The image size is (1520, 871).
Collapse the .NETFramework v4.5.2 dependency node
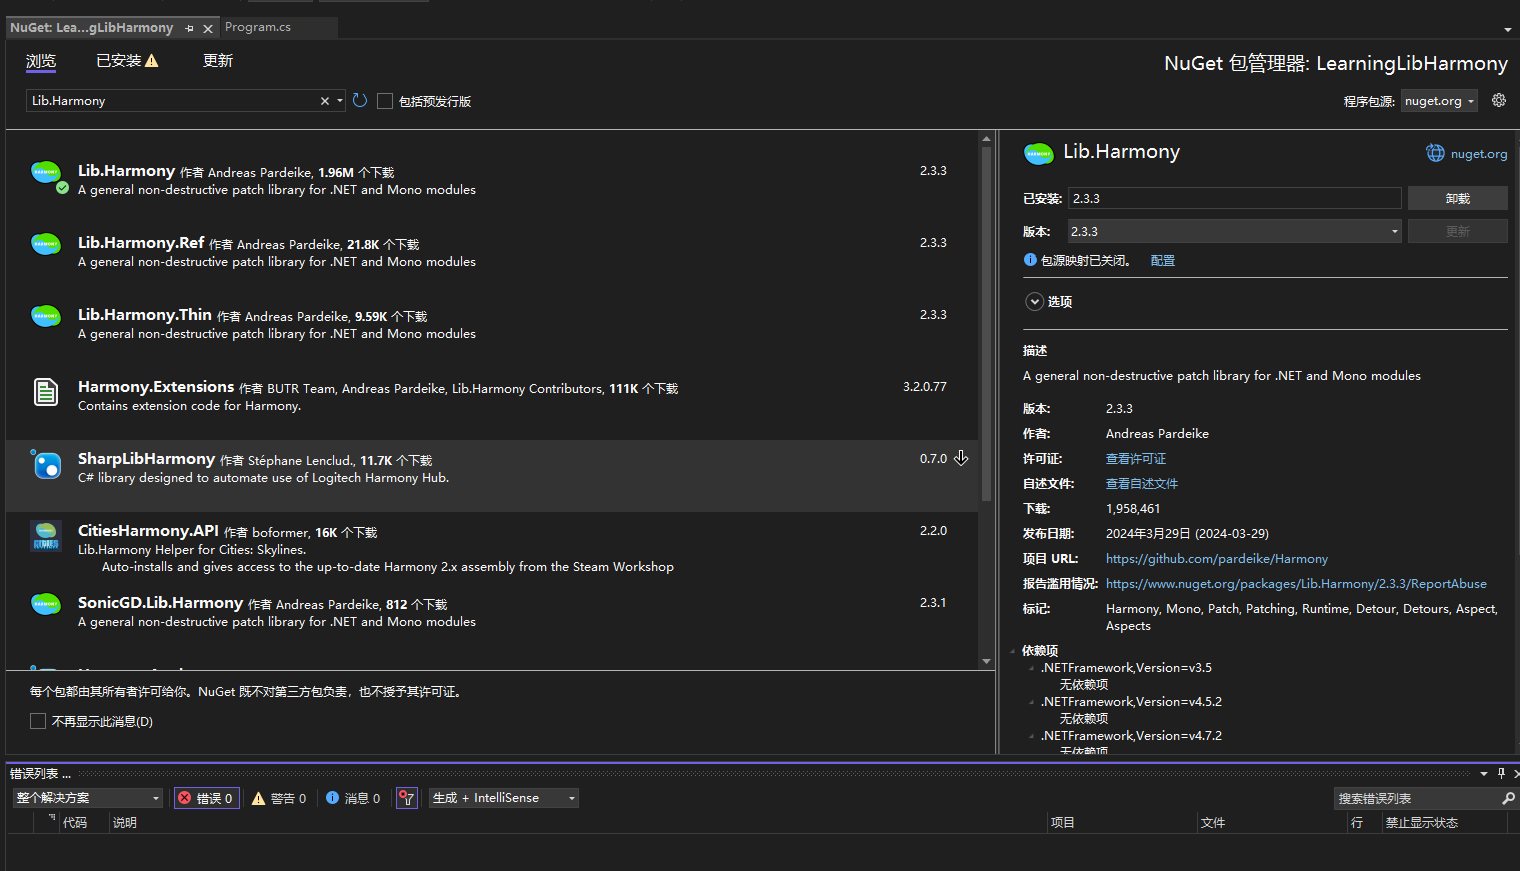point(1032,702)
